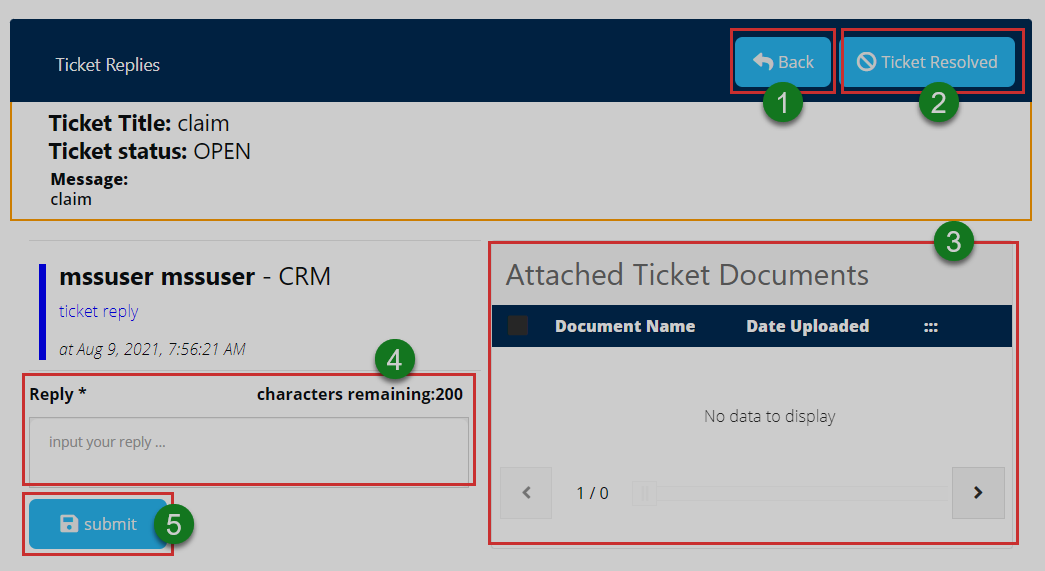The height and width of the screenshot is (571, 1045).
Task: Click the ::: column options icon
Action: coord(931,326)
